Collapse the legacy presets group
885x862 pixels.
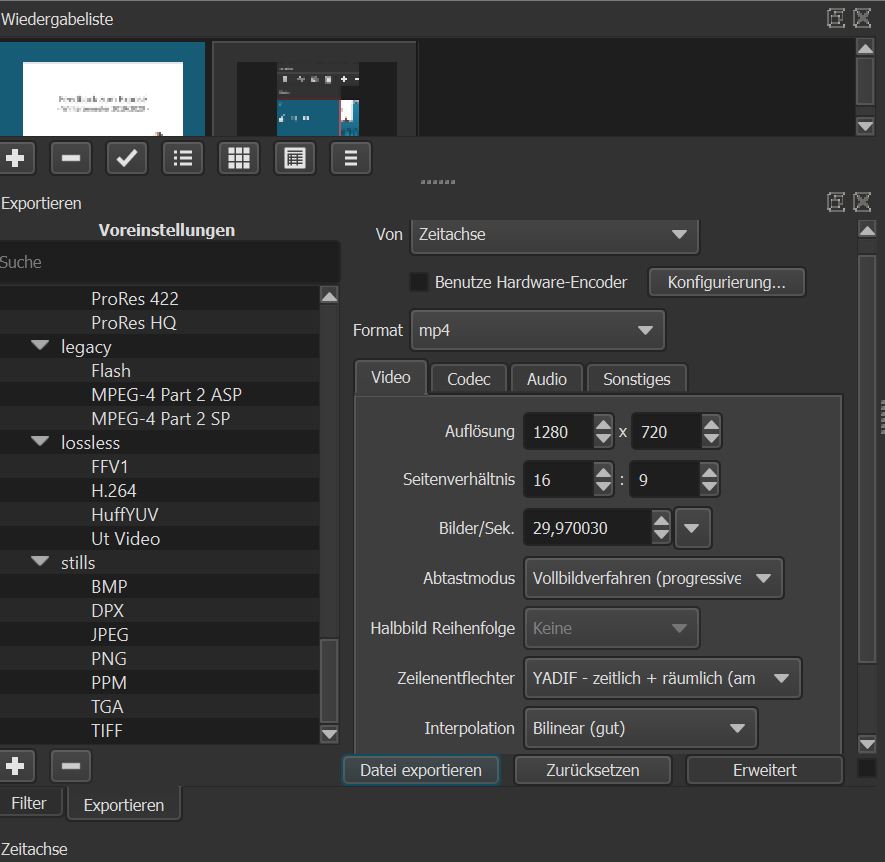[40, 346]
